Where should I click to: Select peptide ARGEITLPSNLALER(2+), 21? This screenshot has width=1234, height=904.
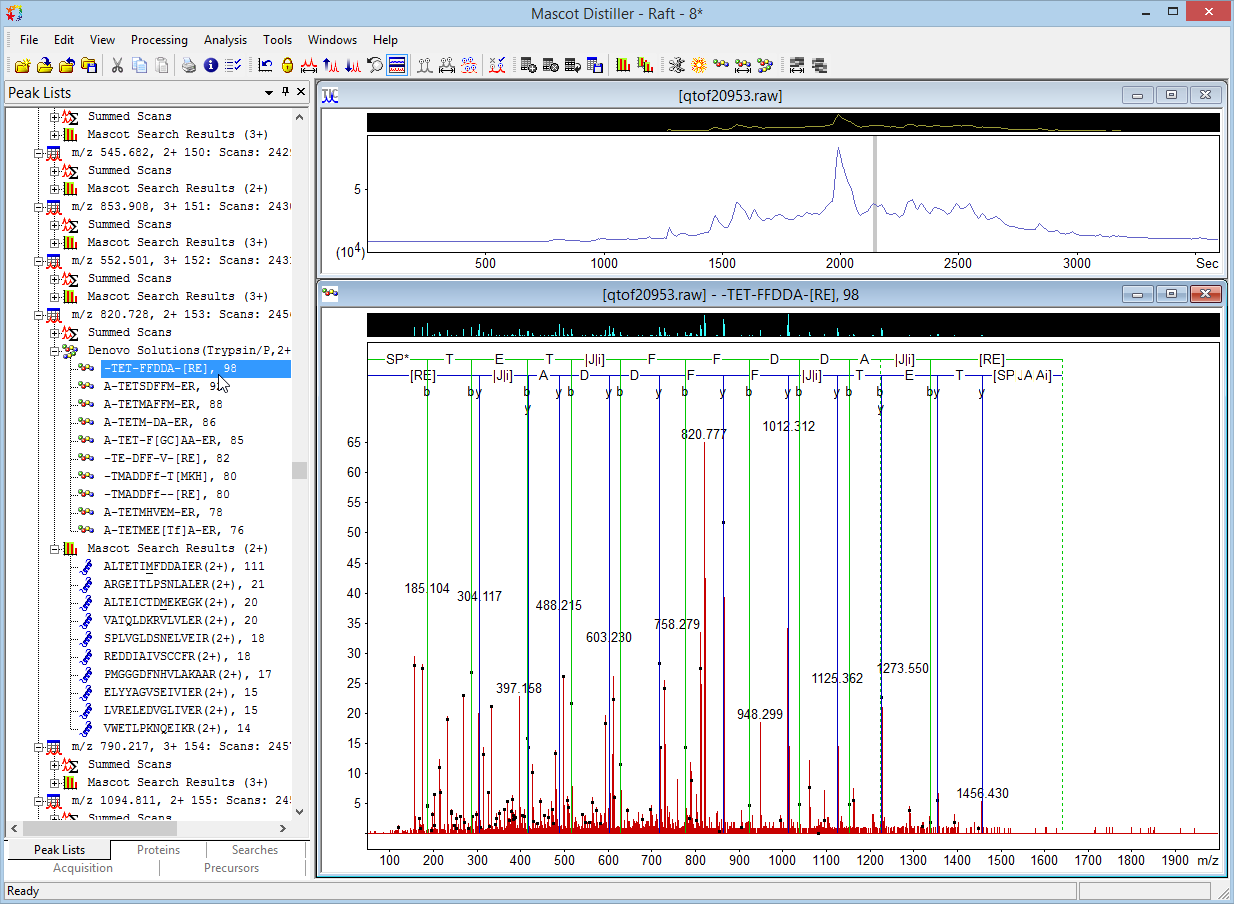click(x=184, y=584)
